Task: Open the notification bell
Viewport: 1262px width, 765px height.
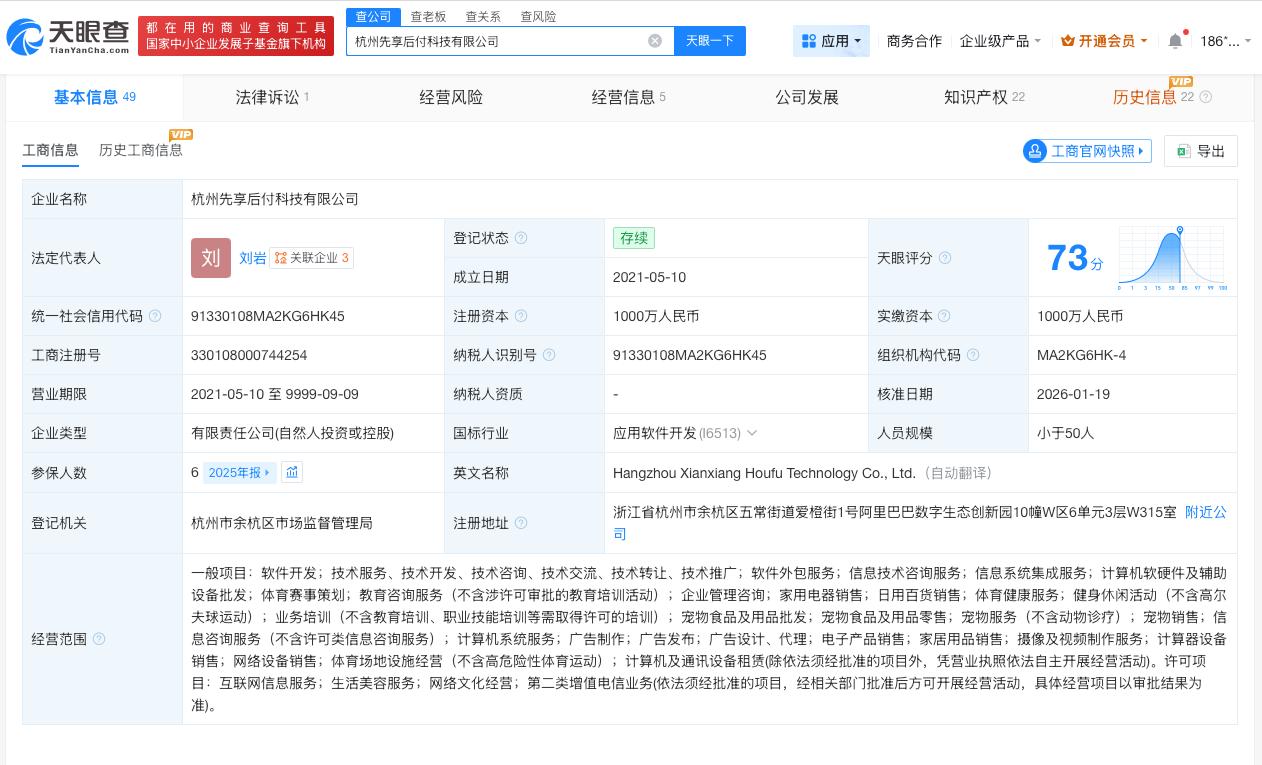Action: pos(1175,41)
